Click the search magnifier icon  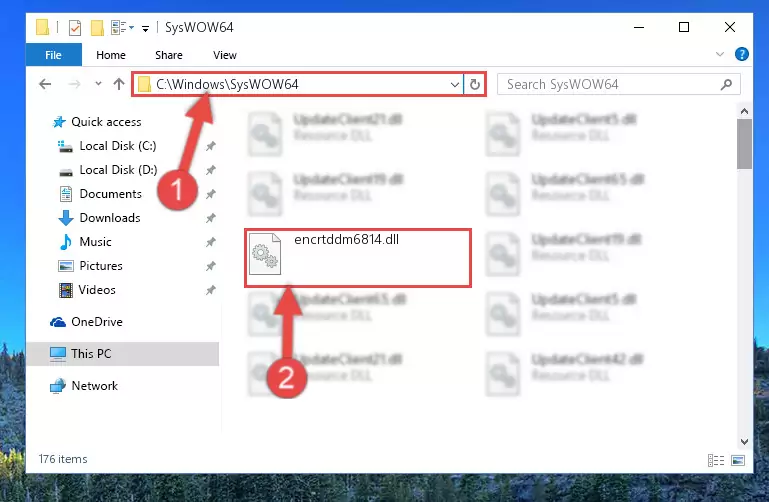point(726,84)
